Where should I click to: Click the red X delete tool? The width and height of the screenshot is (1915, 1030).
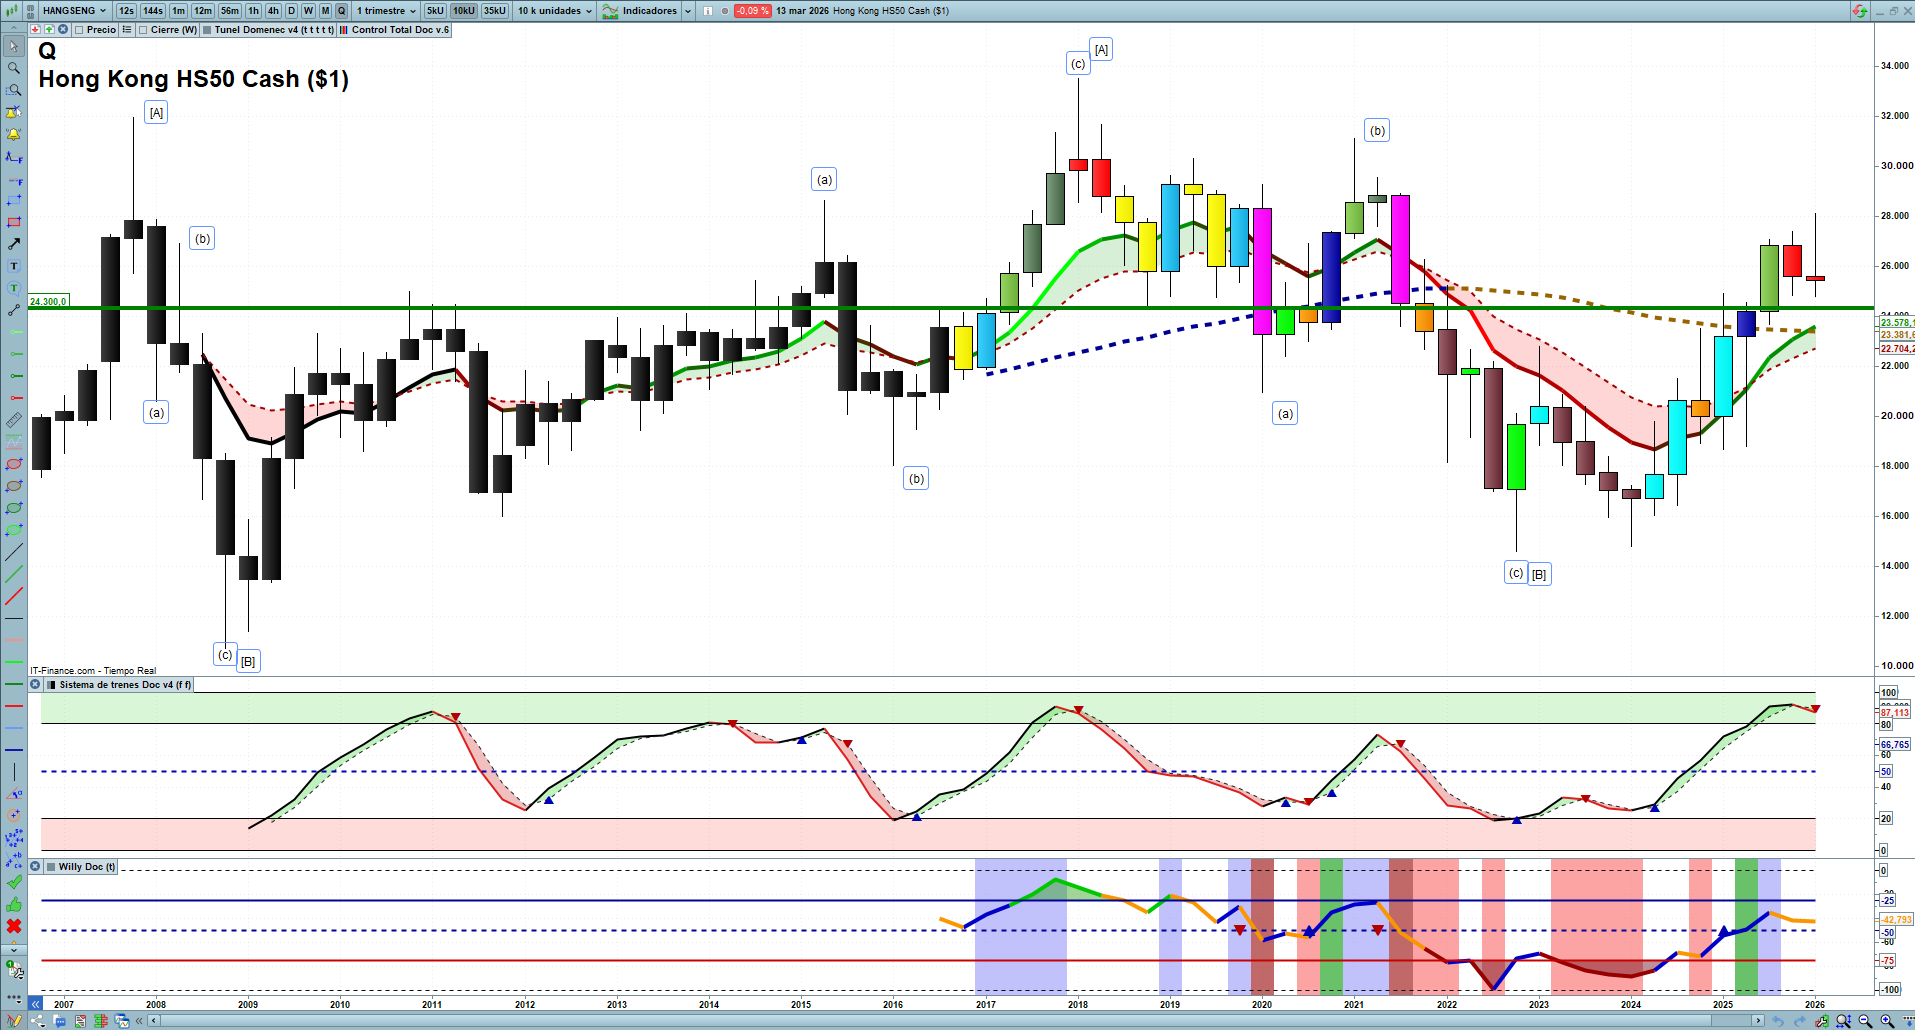(x=14, y=926)
